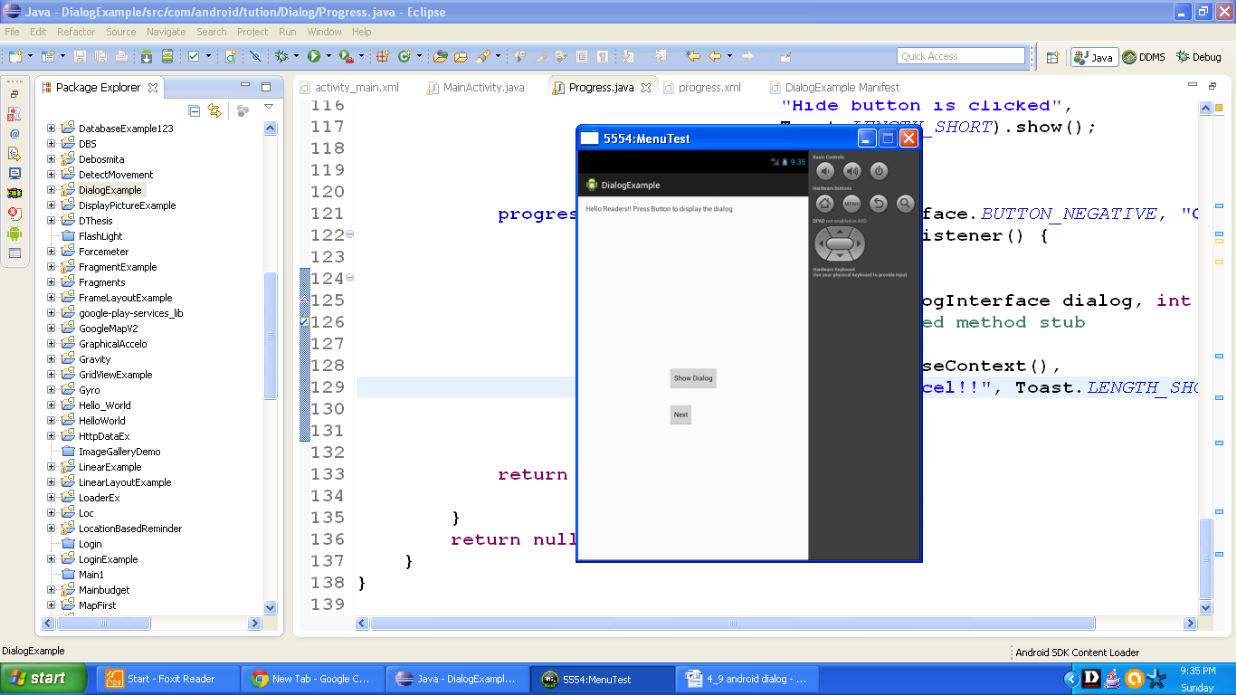Collapse the code fold at line 122
This screenshot has width=1236, height=695.
pos(350,235)
